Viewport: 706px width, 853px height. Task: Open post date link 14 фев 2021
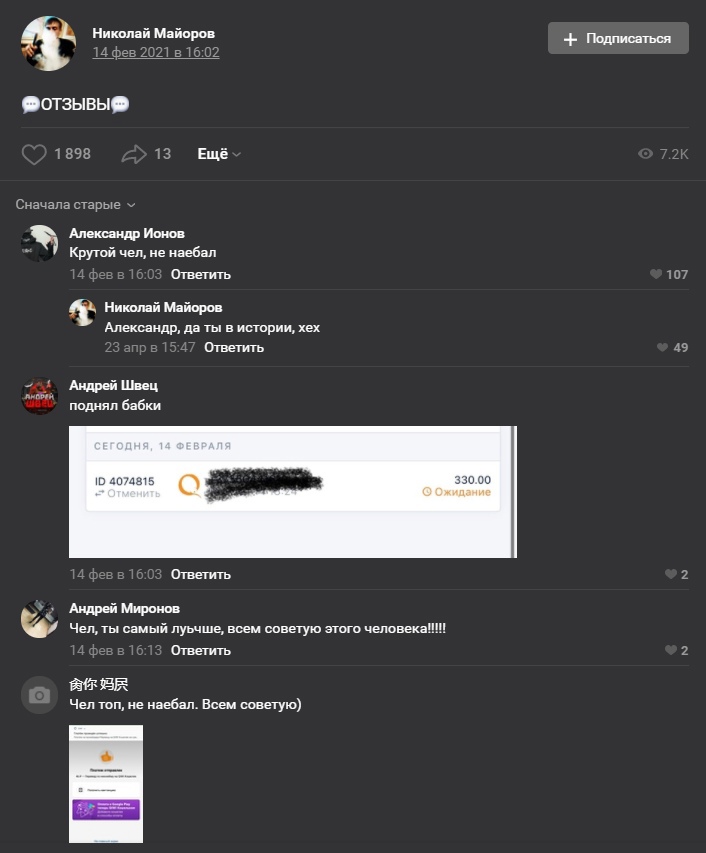point(156,52)
